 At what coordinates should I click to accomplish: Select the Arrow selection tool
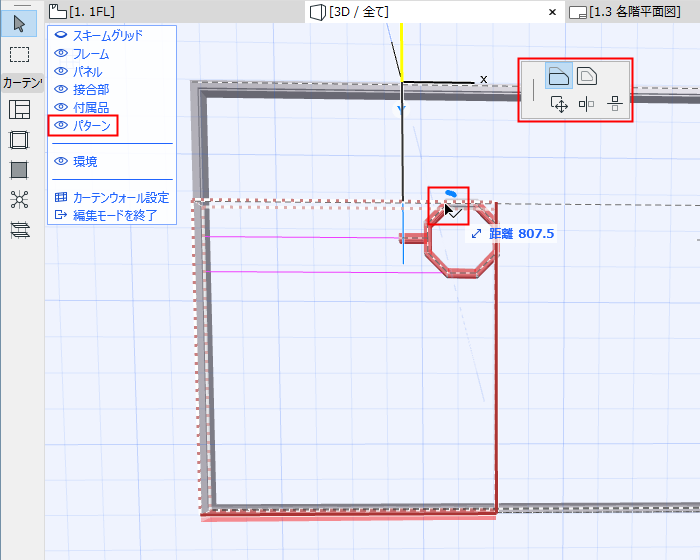(19, 24)
